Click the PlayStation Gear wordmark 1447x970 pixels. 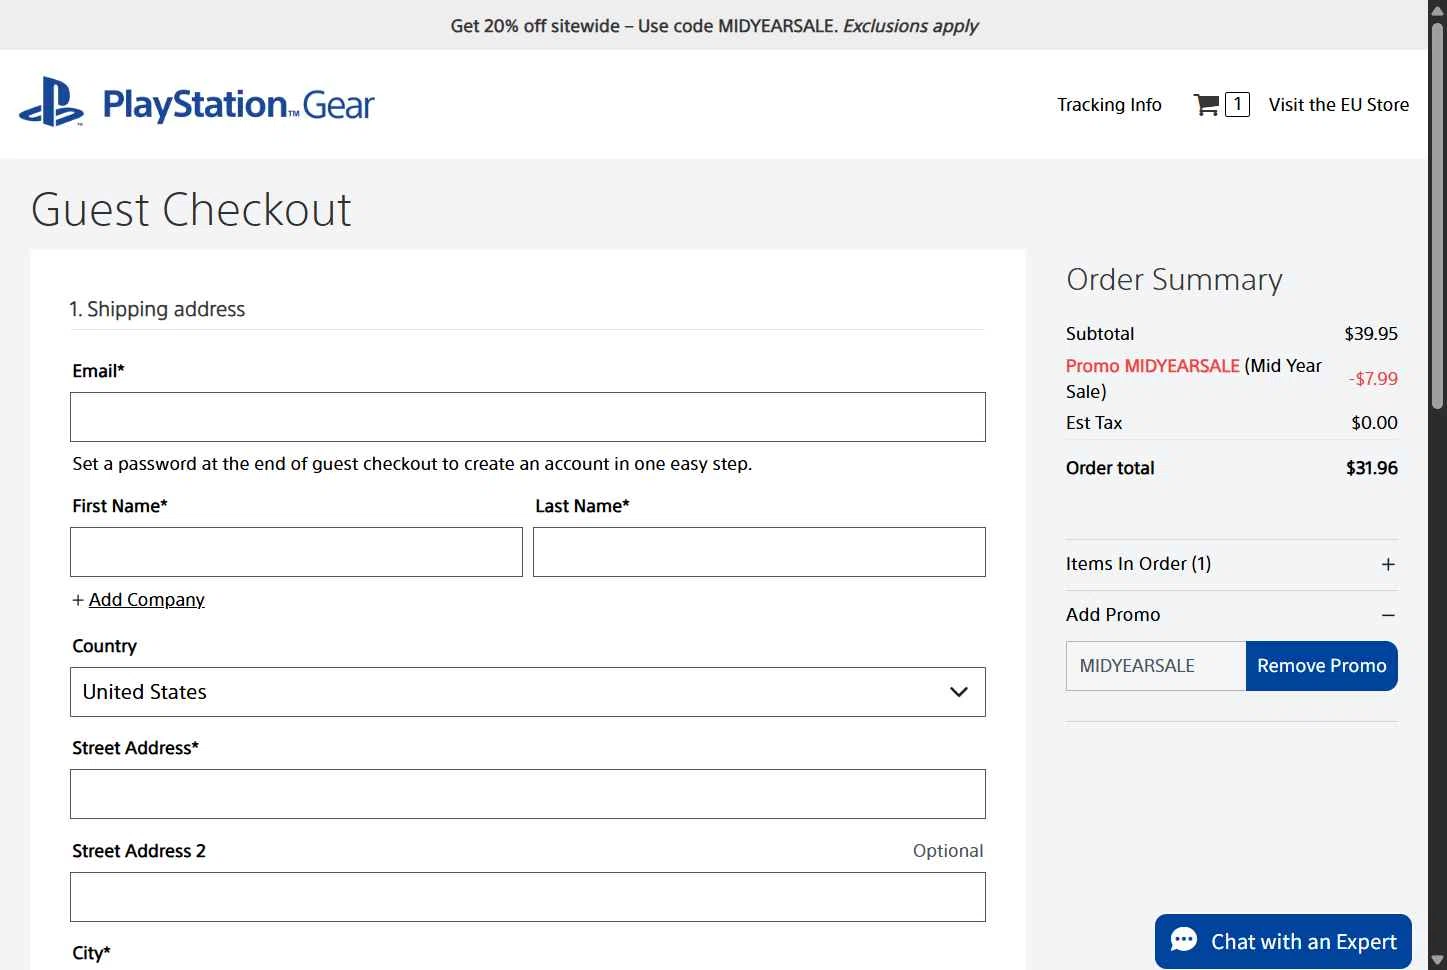tap(238, 105)
